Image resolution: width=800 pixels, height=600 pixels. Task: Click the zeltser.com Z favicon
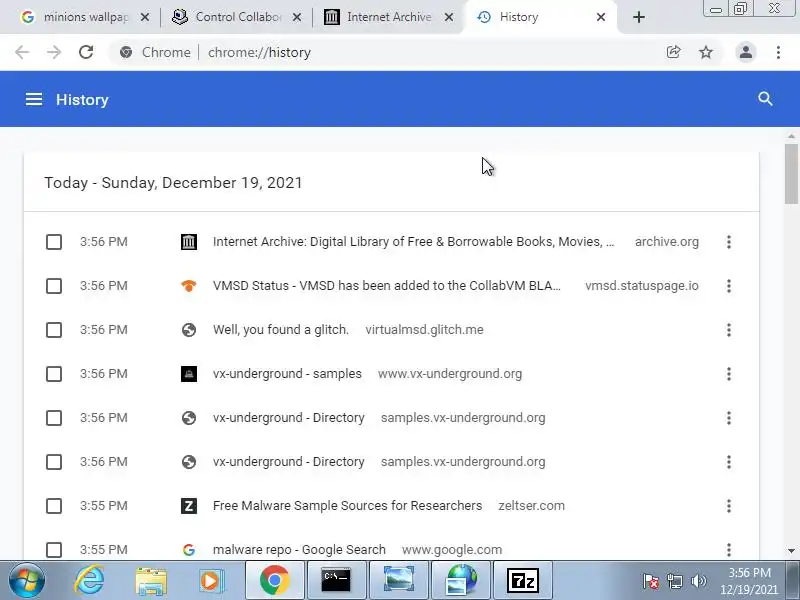pos(189,506)
